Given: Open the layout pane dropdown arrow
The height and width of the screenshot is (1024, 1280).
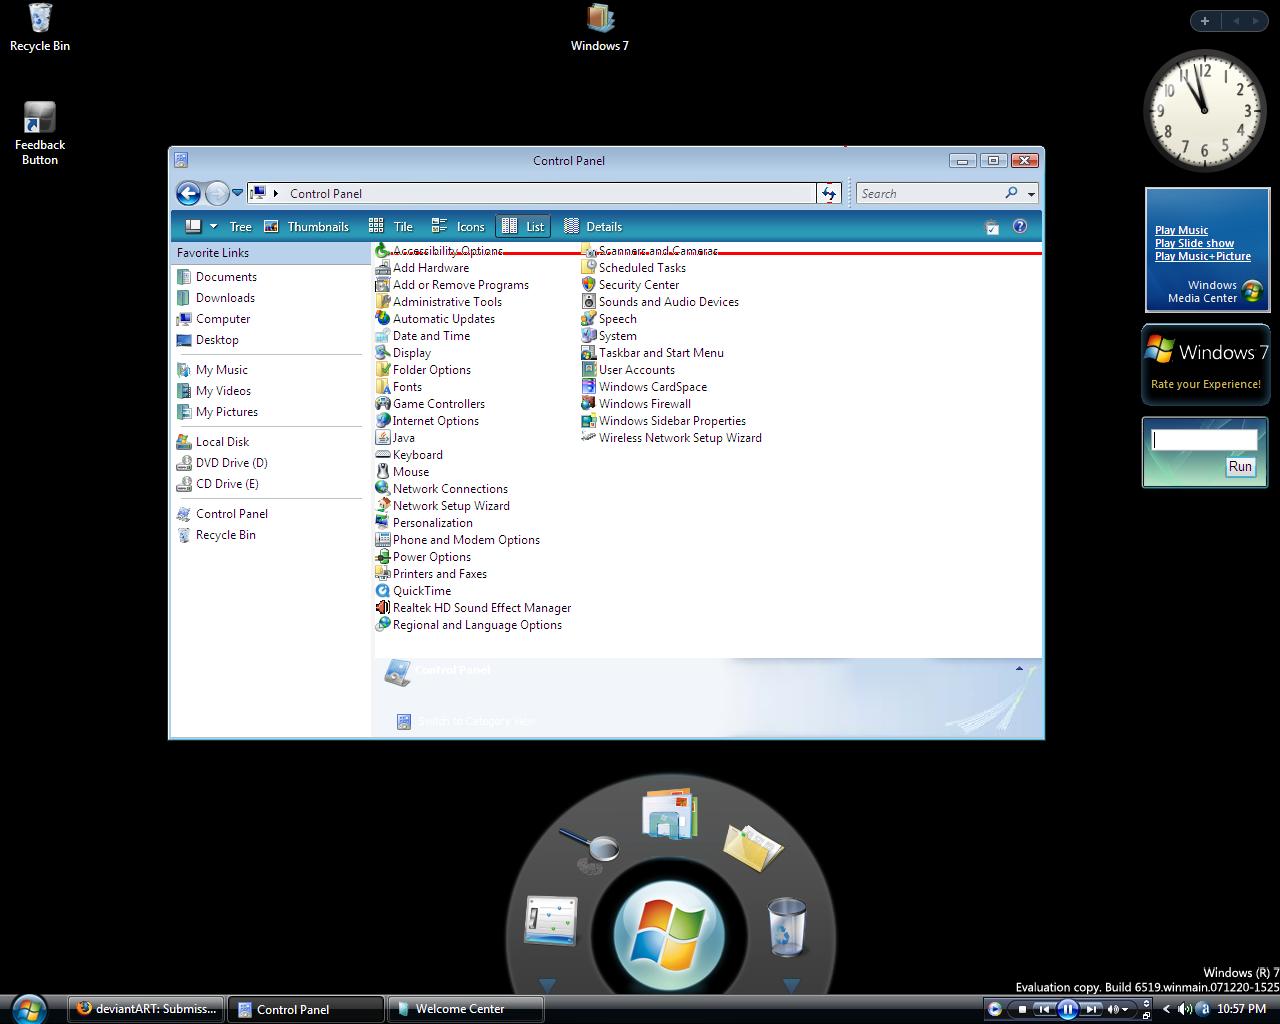Looking at the screenshot, I should [213, 227].
